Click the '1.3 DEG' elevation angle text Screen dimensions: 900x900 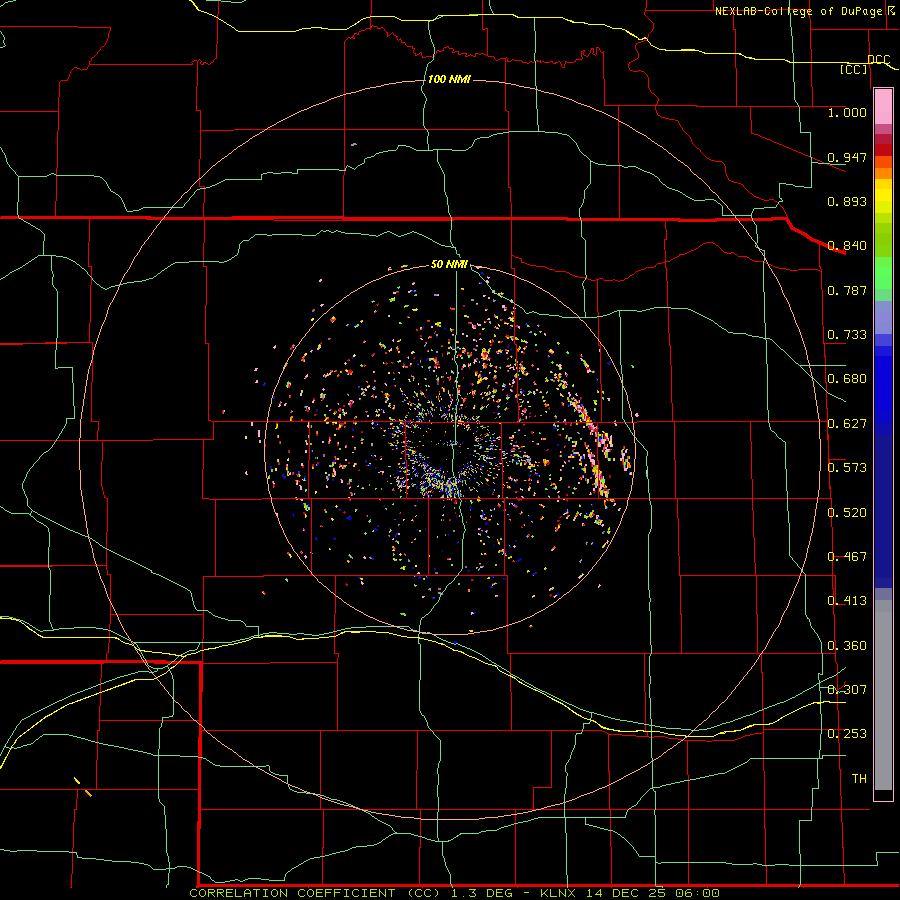click(483, 893)
